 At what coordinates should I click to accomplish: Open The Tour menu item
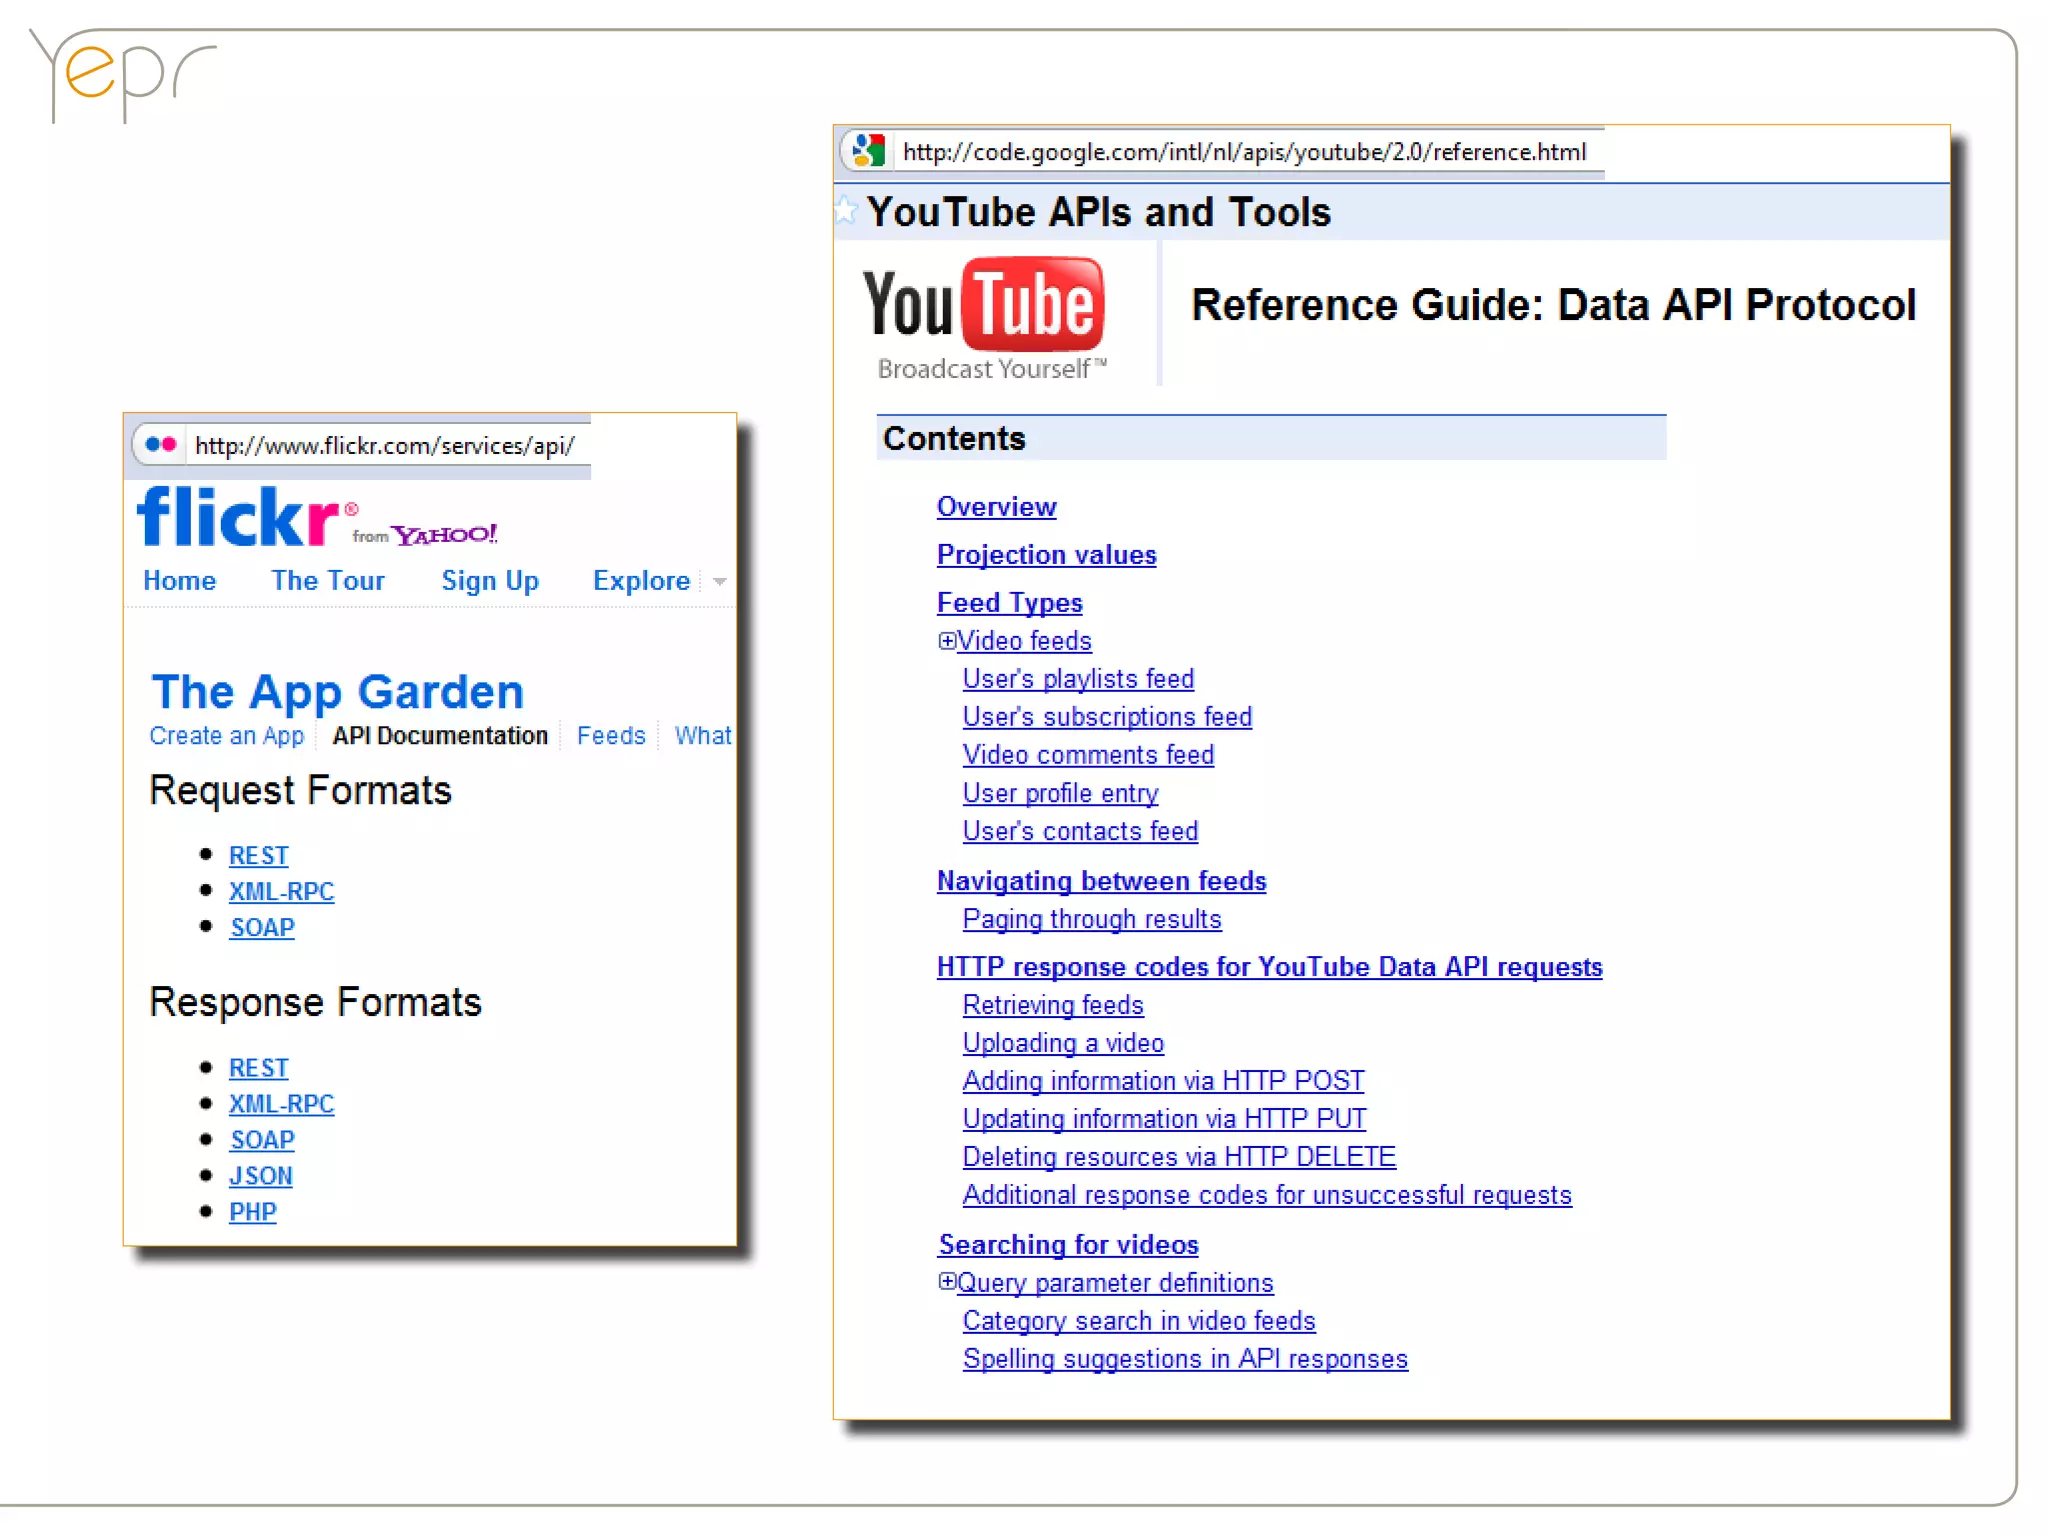[x=327, y=581]
